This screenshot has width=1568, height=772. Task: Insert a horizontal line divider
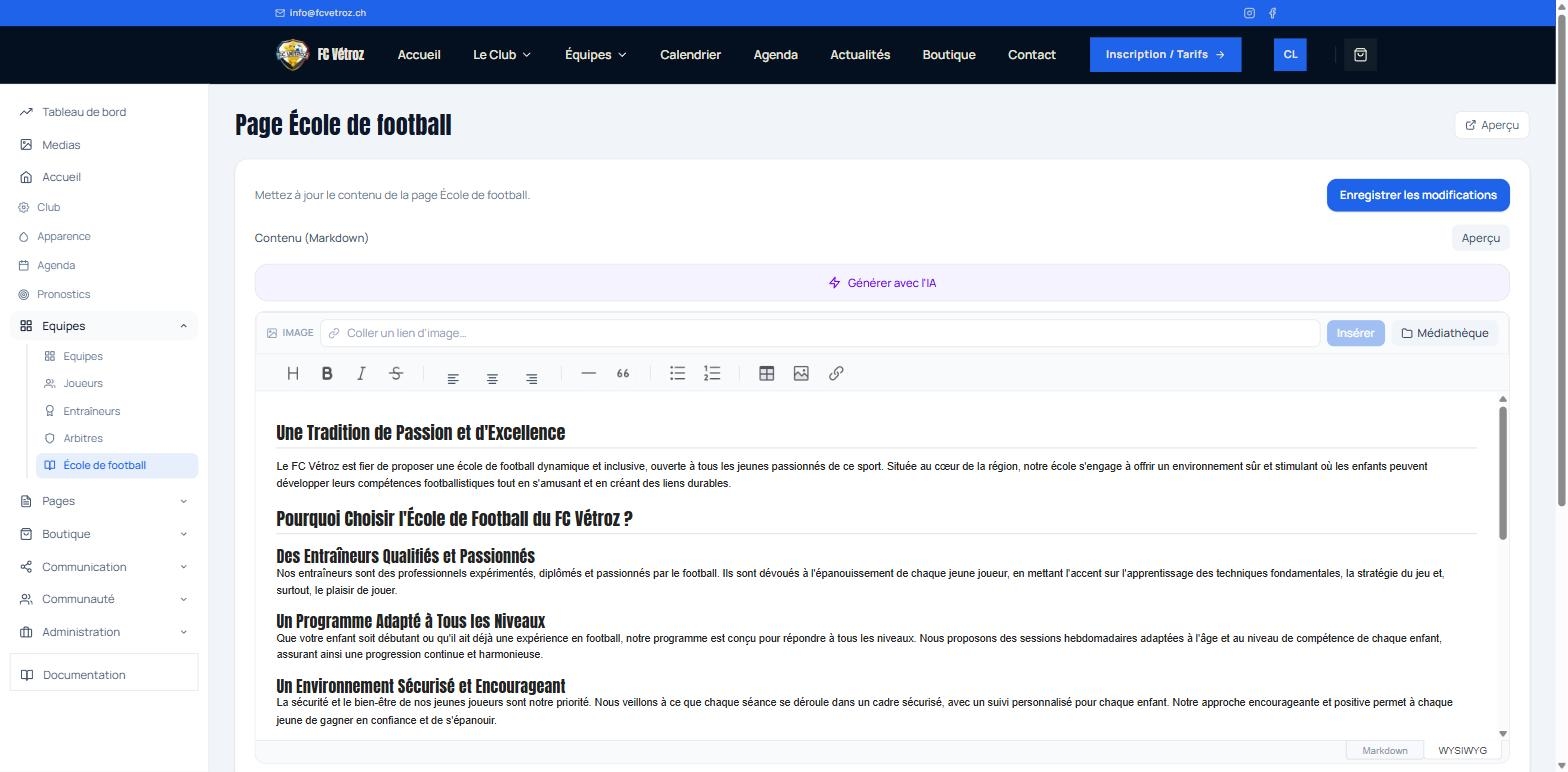click(588, 373)
